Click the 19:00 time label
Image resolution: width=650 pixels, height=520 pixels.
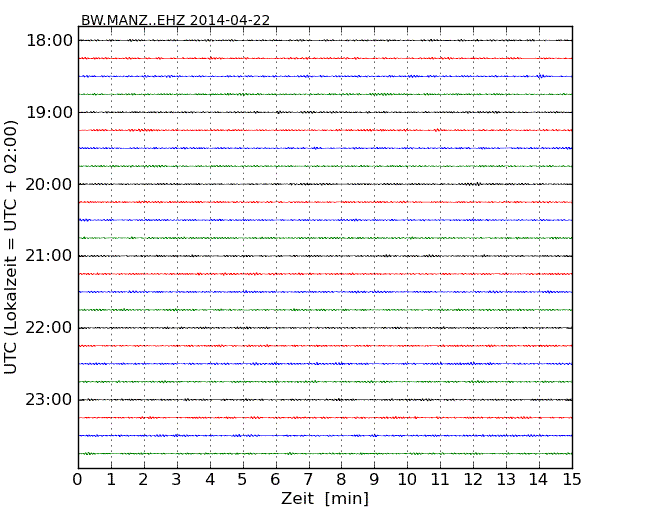coord(49,112)
